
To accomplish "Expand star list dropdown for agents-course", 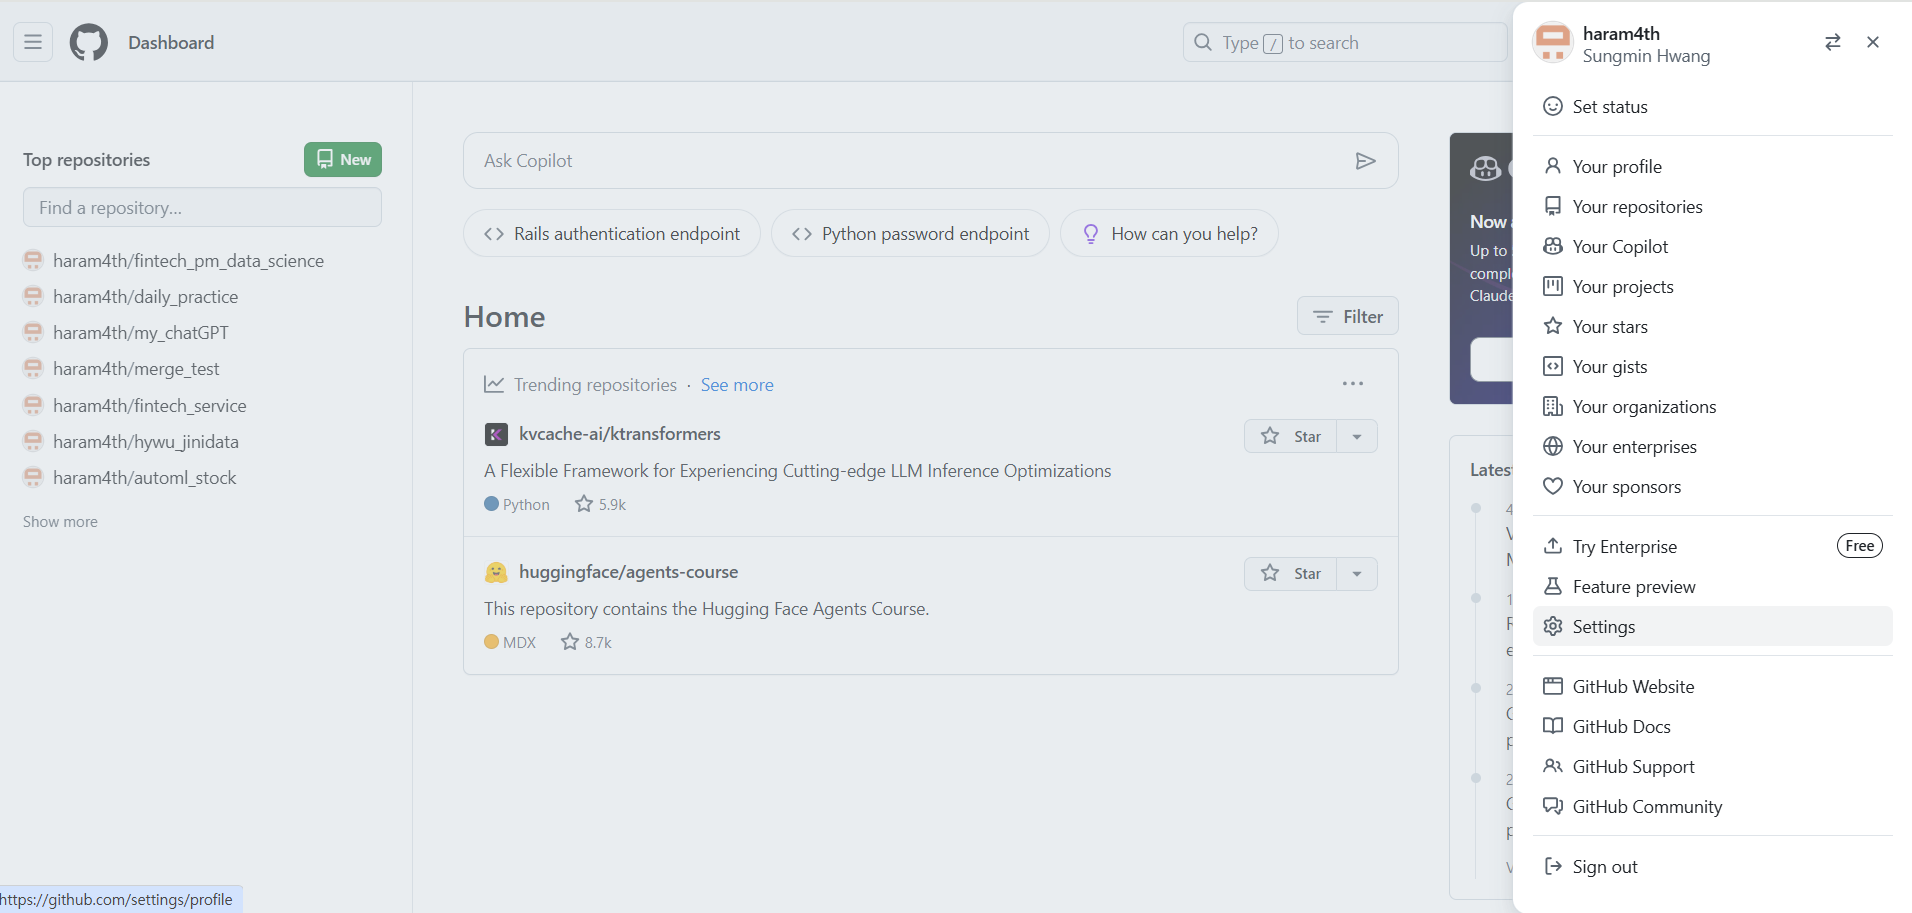I will click(1357, 573).
